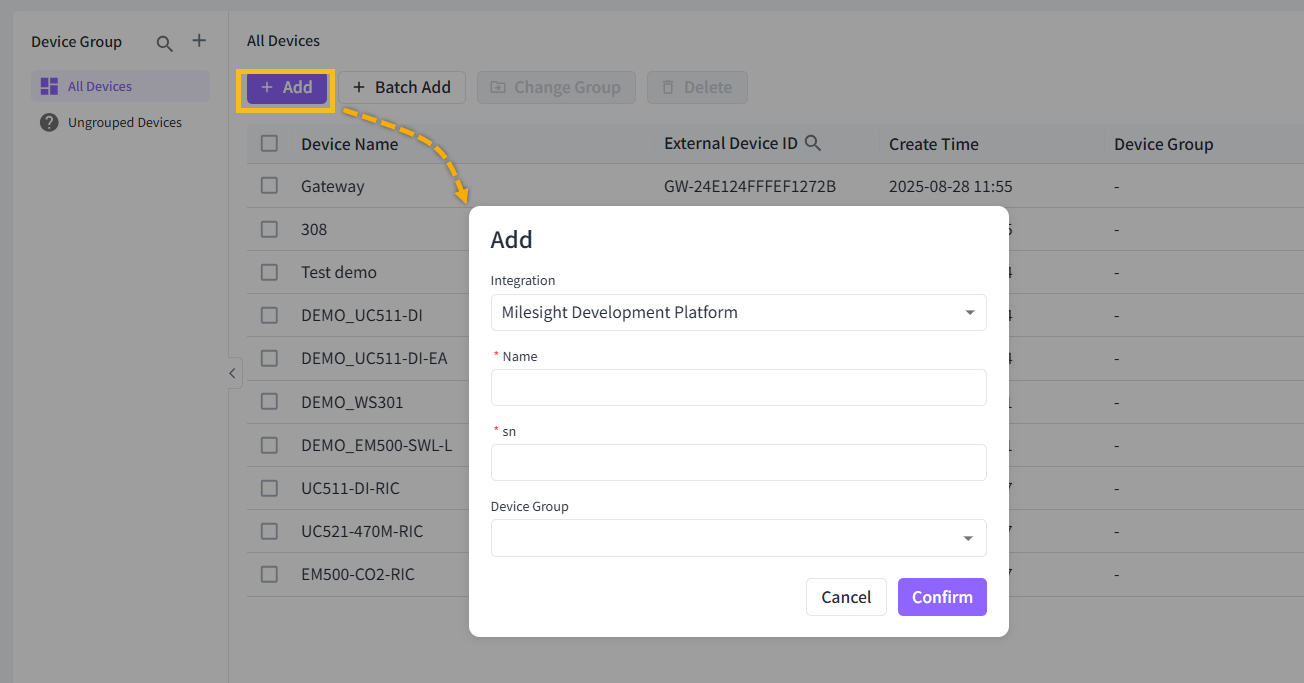This screenshot has height=683, width=1304.
Task: Collapse the sidebar using the chevron handle
Action: click(x=232, y=373)
